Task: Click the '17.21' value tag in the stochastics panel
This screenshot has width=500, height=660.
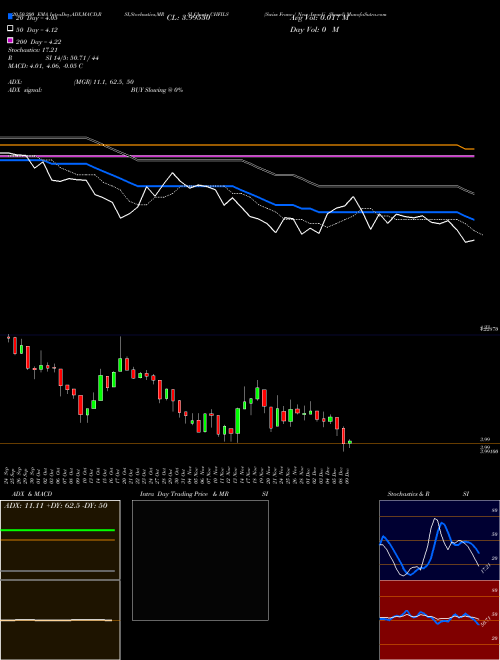Action: [x=485, y=567]
